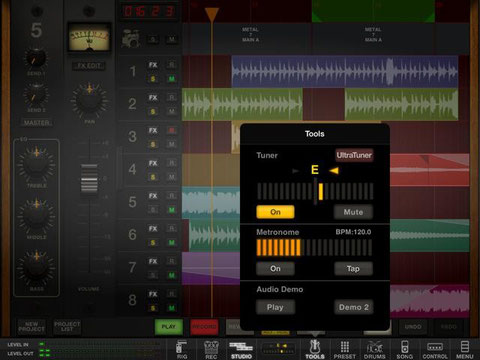Toggle solo on track 1
Image resolution: width=480 pixels, height=360 pixels.
[153, 79]
